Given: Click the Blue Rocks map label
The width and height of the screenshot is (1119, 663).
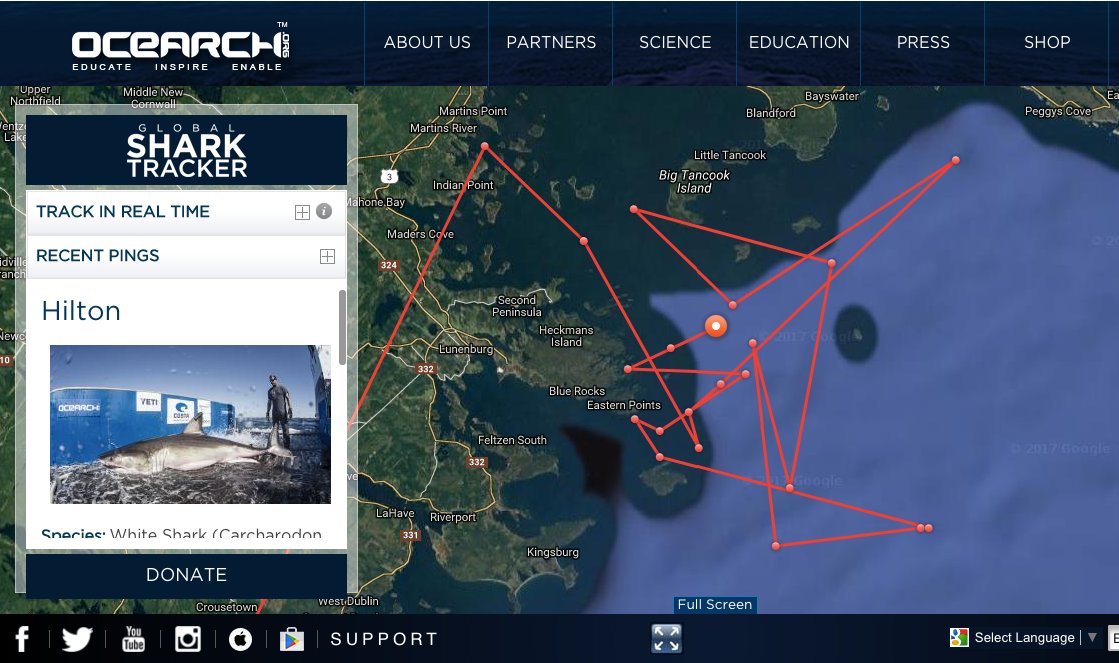Looking at the screenshot, I should [577, 391].
